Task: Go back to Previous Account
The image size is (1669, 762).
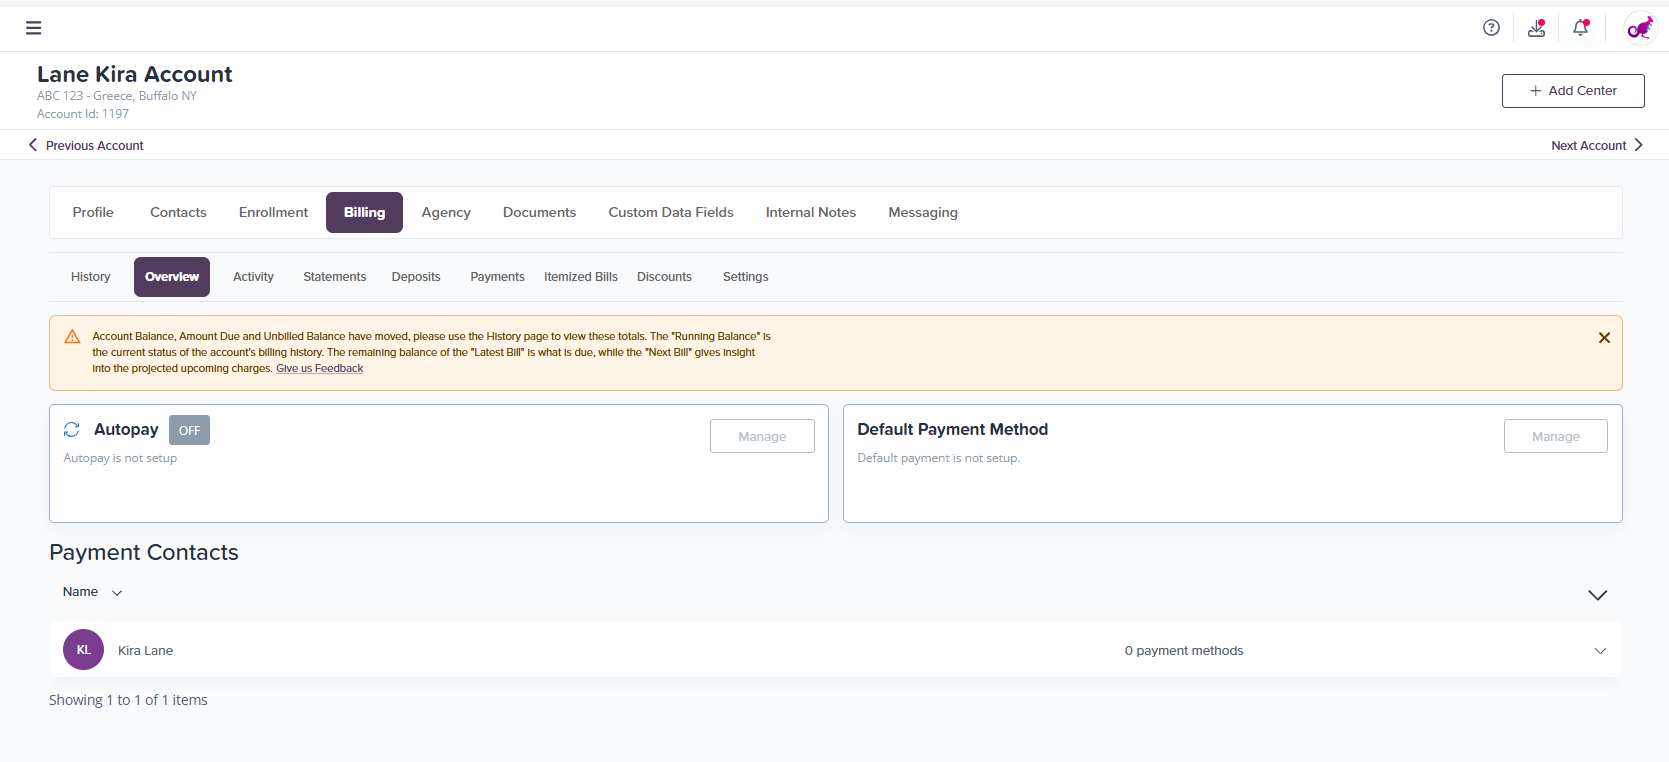Action: tap(86, 146)
